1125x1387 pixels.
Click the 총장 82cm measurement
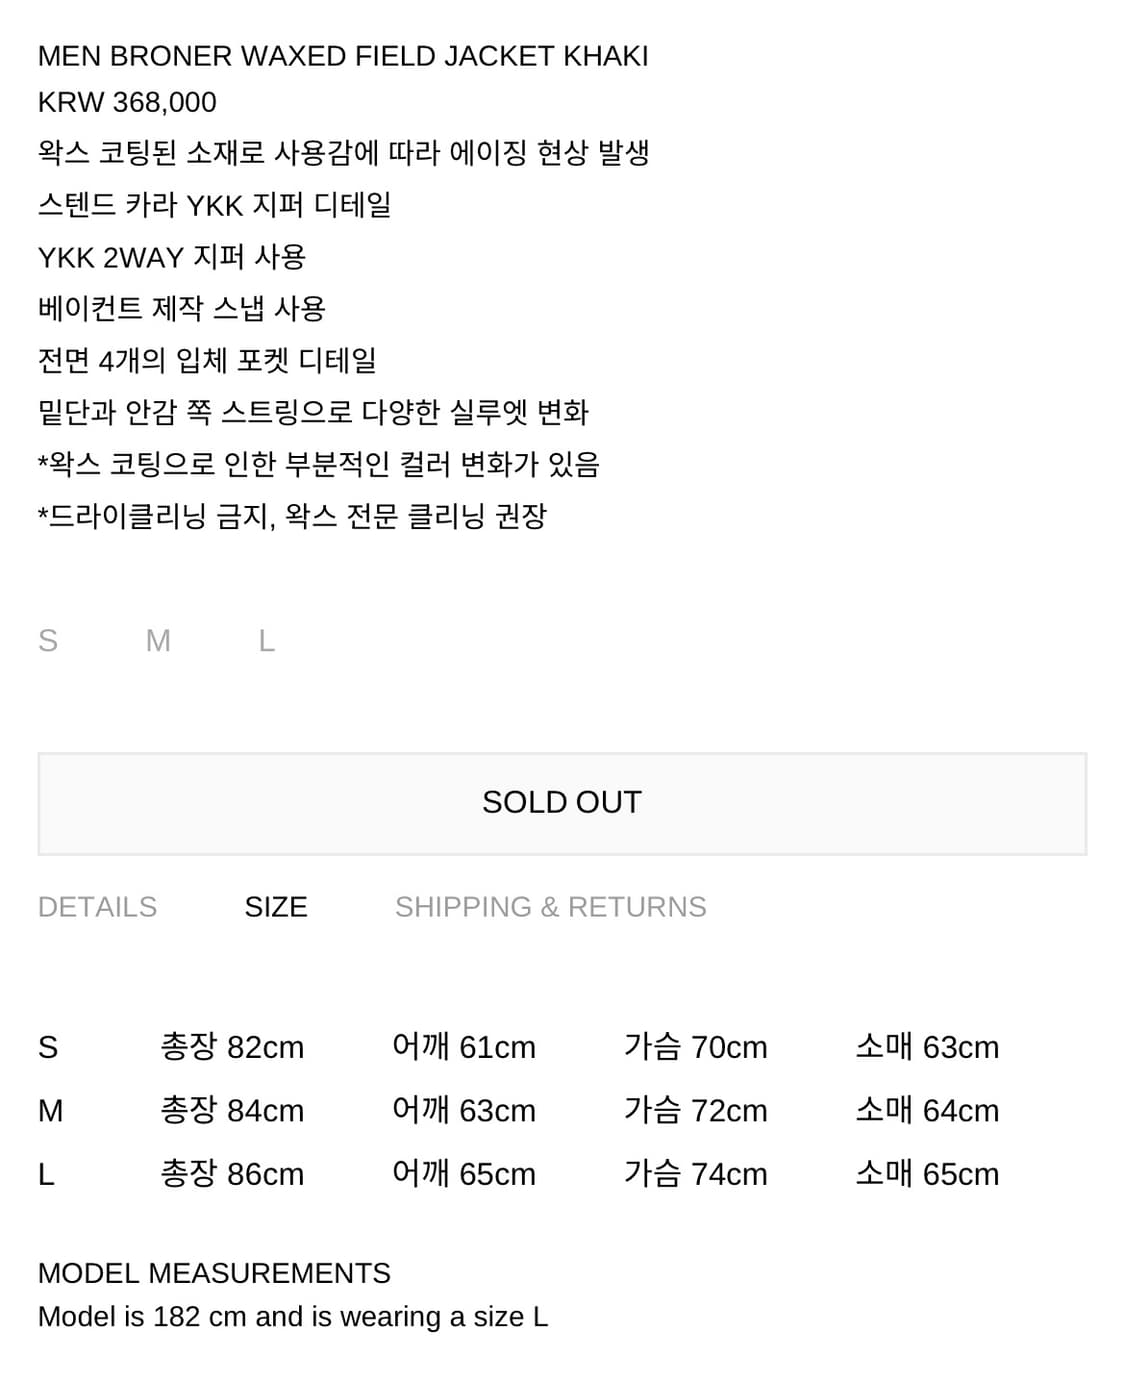coord(232,1047)
